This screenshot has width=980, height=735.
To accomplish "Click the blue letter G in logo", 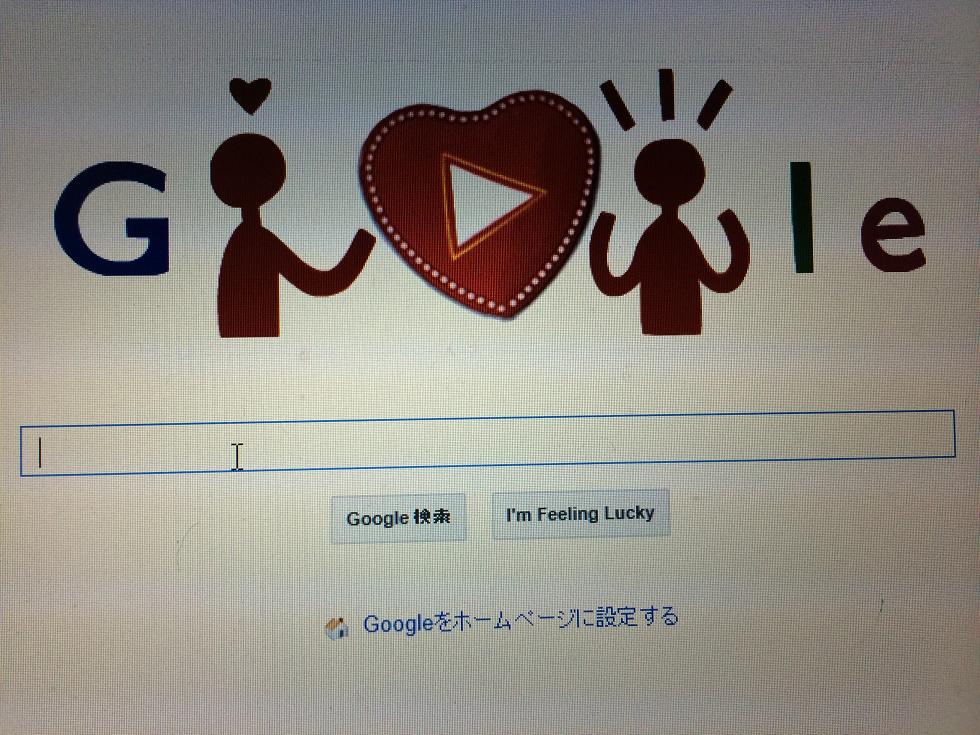I will (x=112, y=219).
